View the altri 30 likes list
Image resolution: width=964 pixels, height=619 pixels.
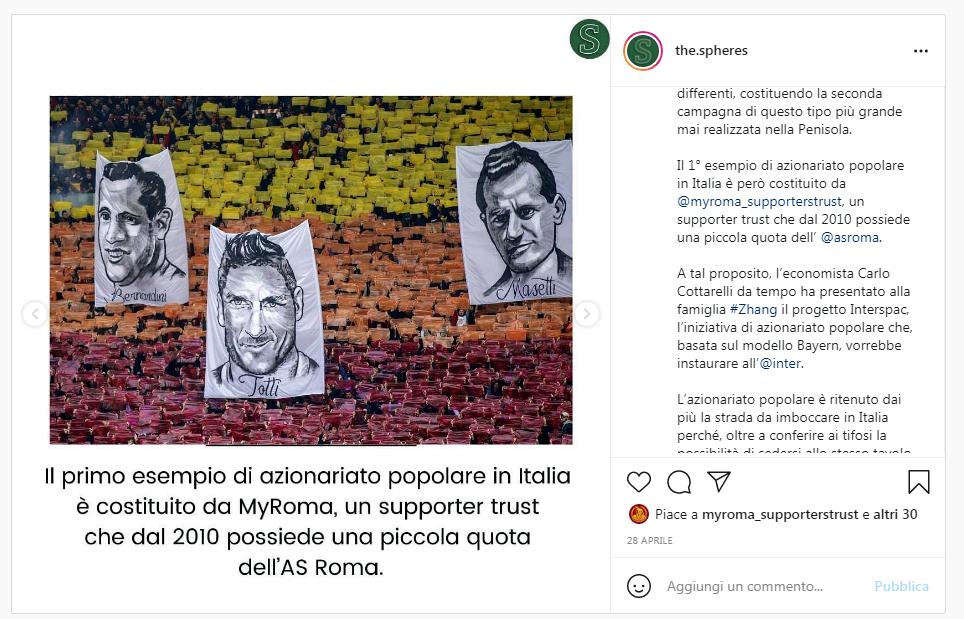pyautogui.click(x=895, y=515)
